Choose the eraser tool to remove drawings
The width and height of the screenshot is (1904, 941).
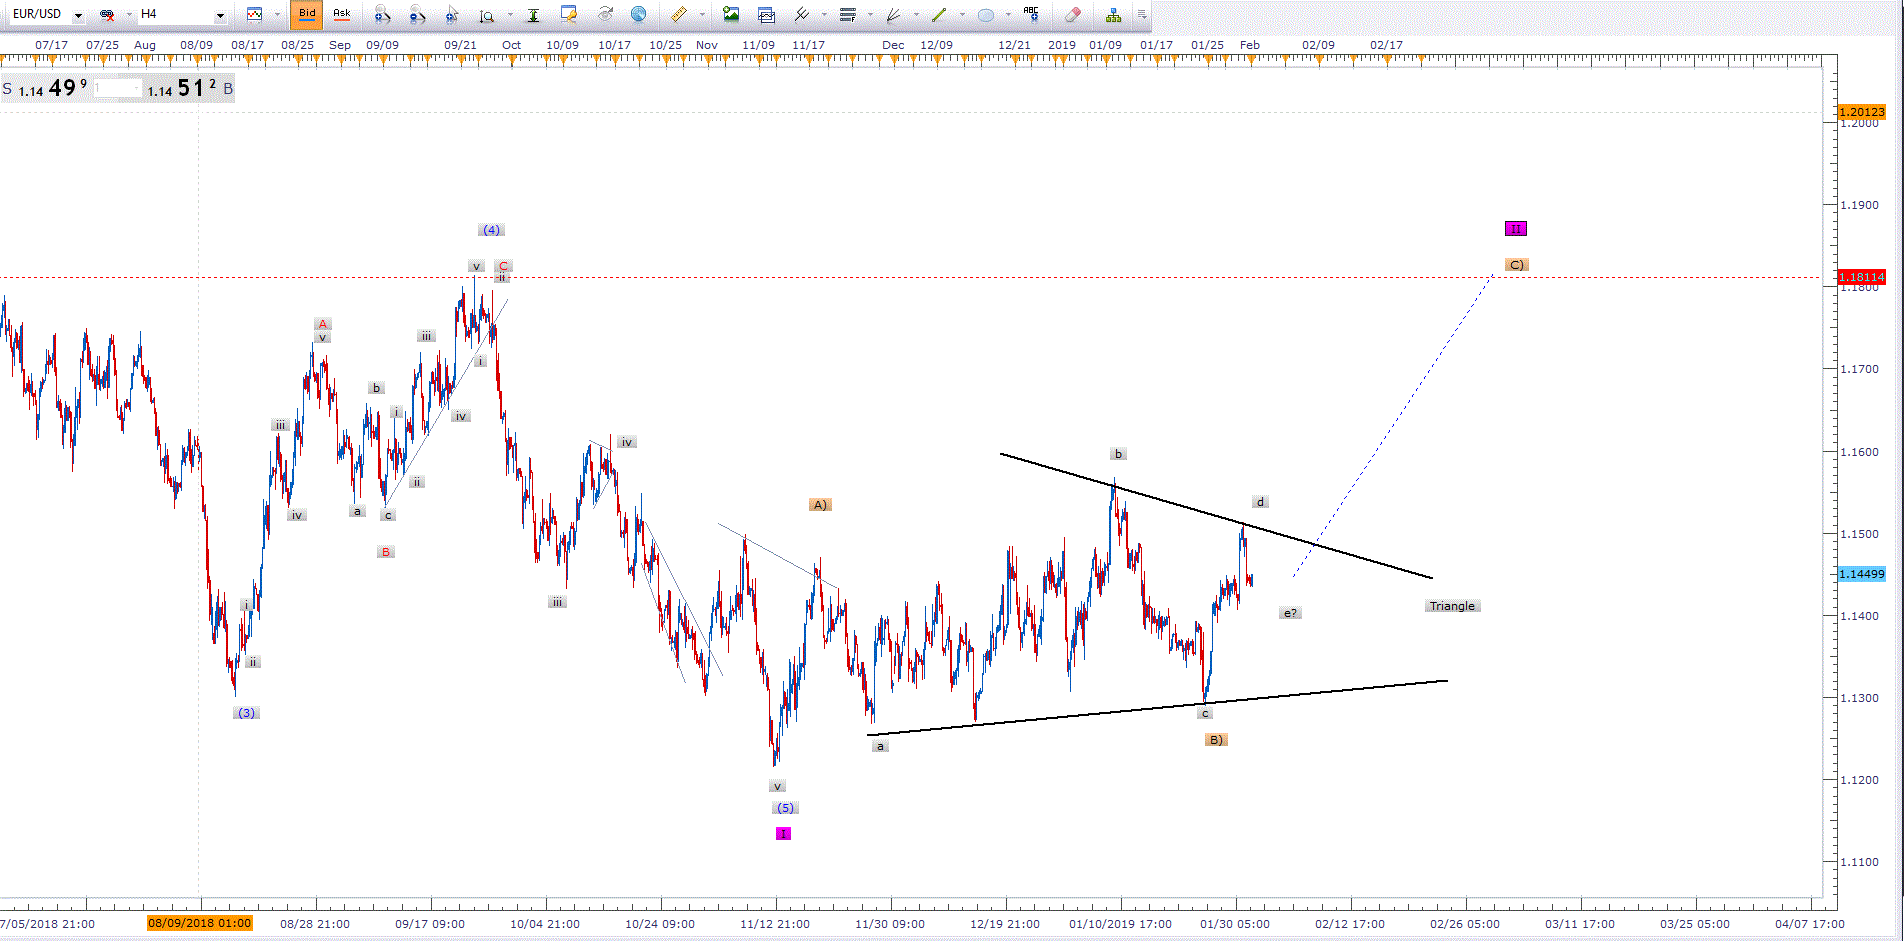click(x=1072, y=15)
